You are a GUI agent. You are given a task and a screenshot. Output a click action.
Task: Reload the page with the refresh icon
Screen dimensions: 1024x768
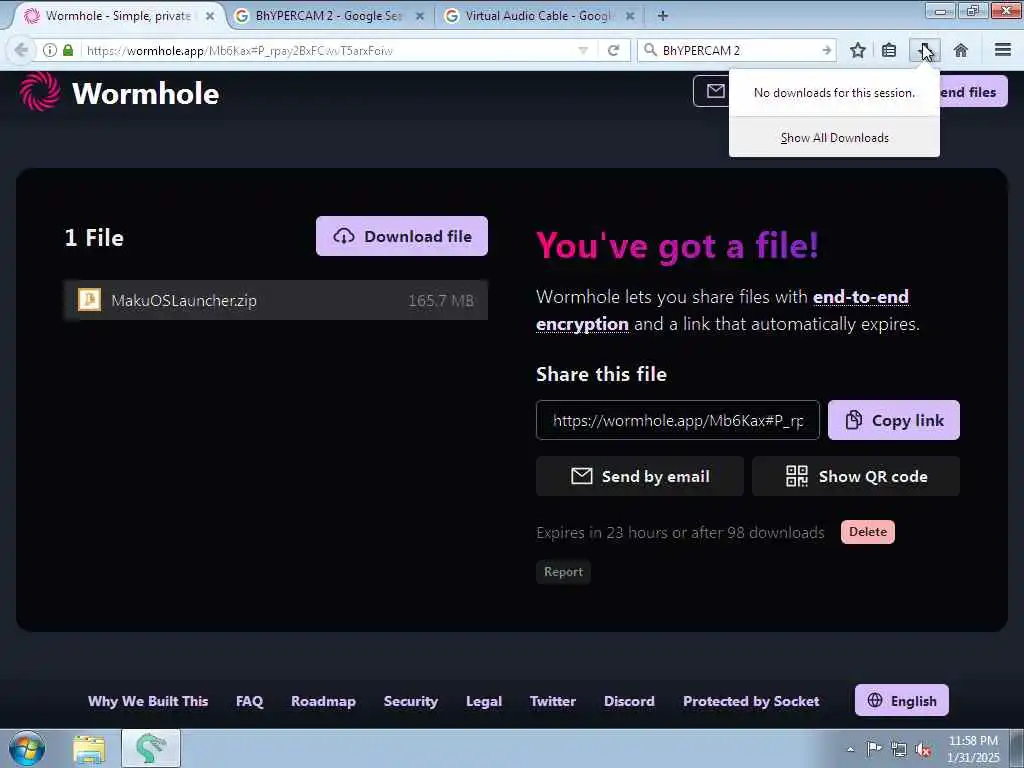[613, 50]
